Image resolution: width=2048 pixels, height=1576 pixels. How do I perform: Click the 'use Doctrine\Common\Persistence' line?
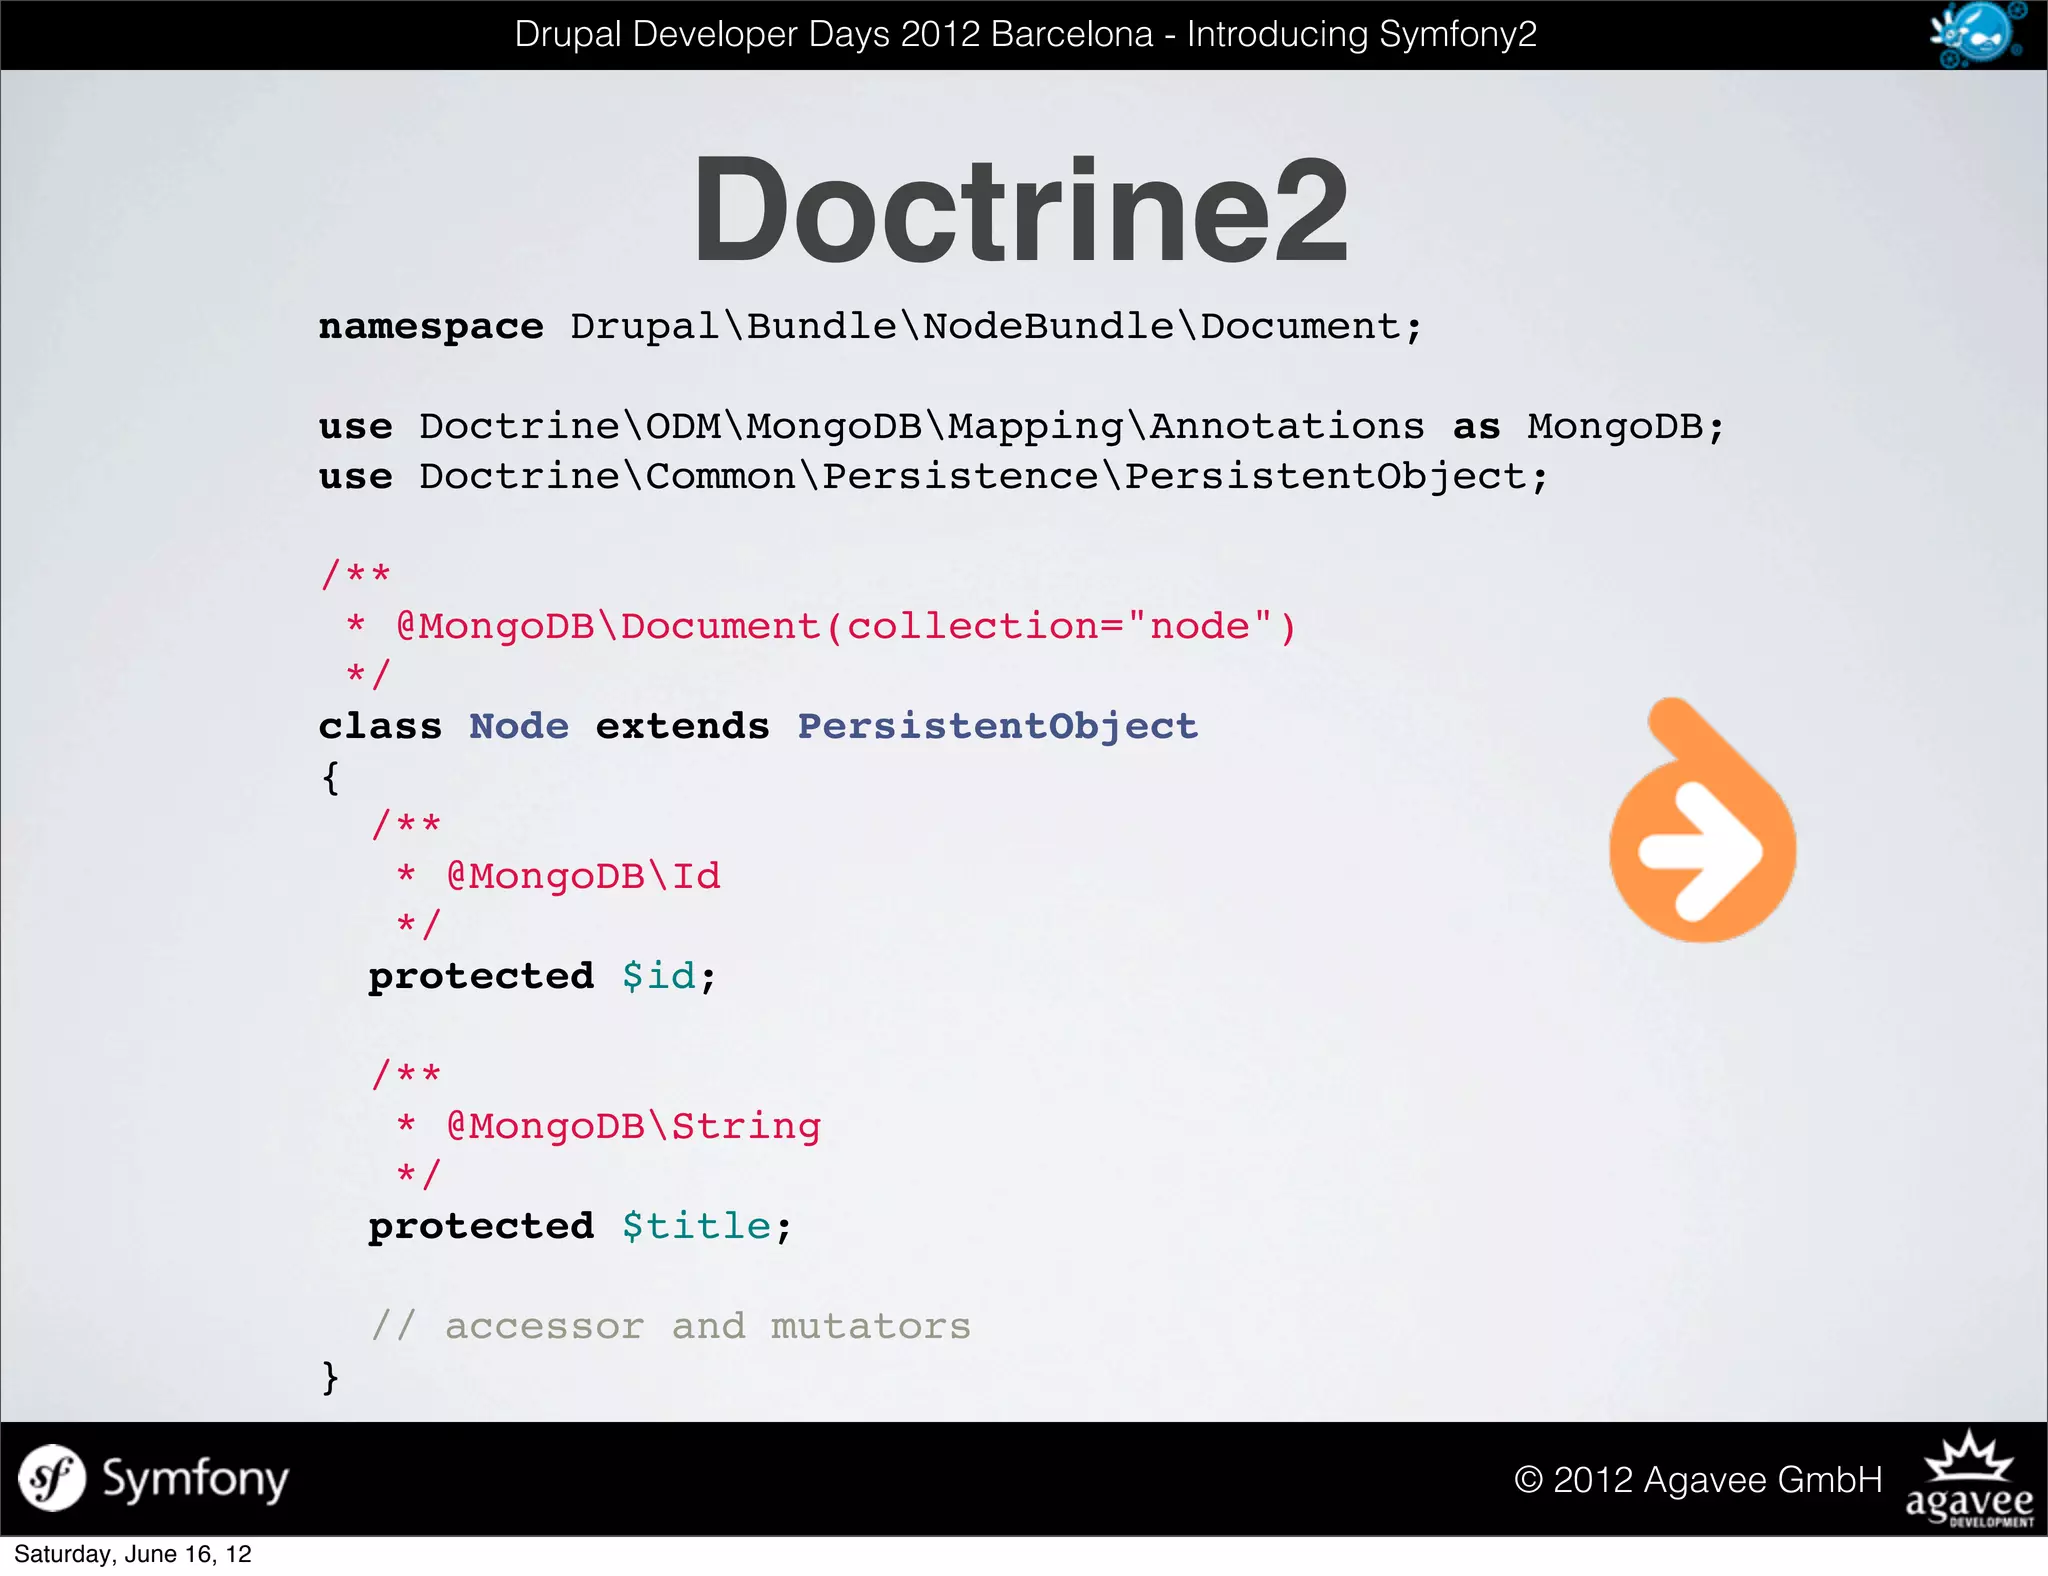coord(933,477)
